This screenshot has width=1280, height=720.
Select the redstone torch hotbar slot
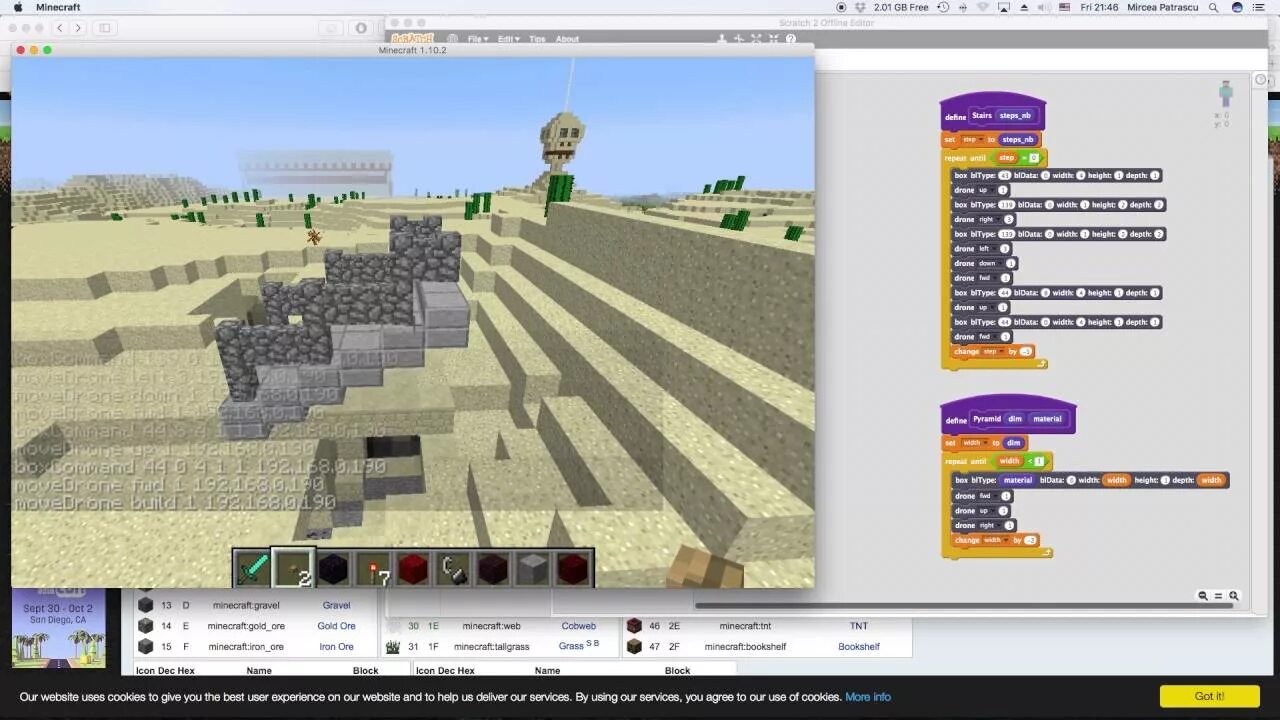(373, 569)
